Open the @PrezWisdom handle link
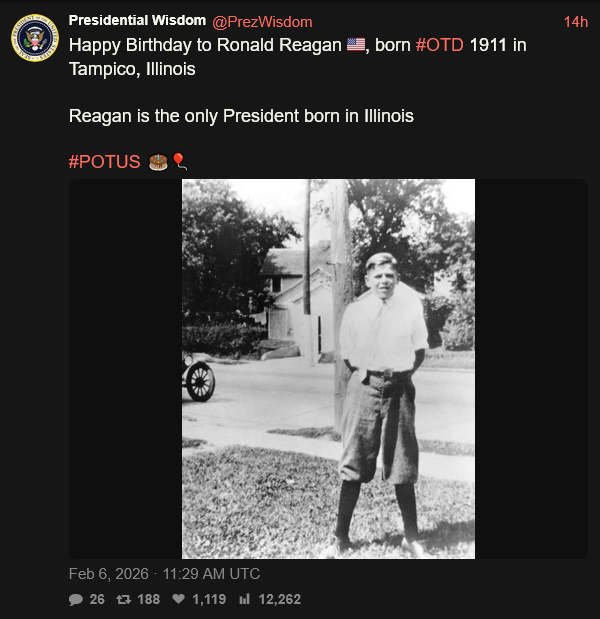Image resolution: width=600 pixels, height=619 pixels. pyautogui.click(x=262, y=22)
